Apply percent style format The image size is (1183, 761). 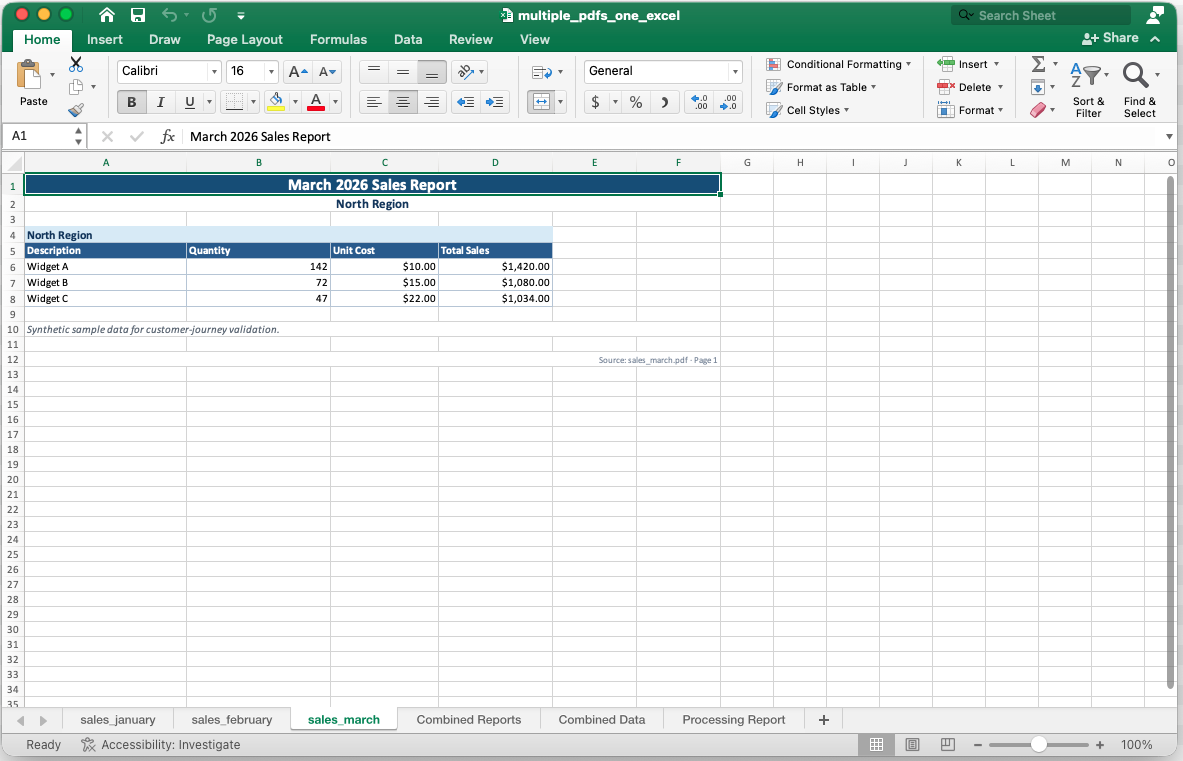pos(636,102)
